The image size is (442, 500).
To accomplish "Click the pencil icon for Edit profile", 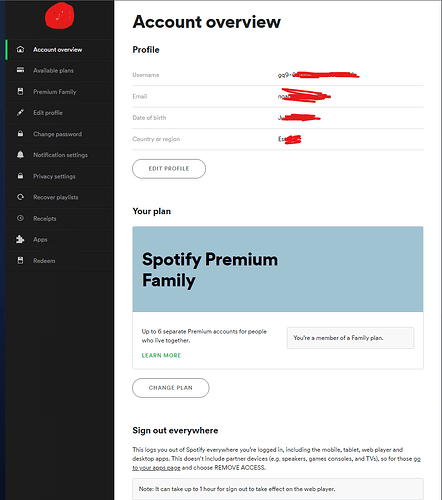I will point(20,113).
